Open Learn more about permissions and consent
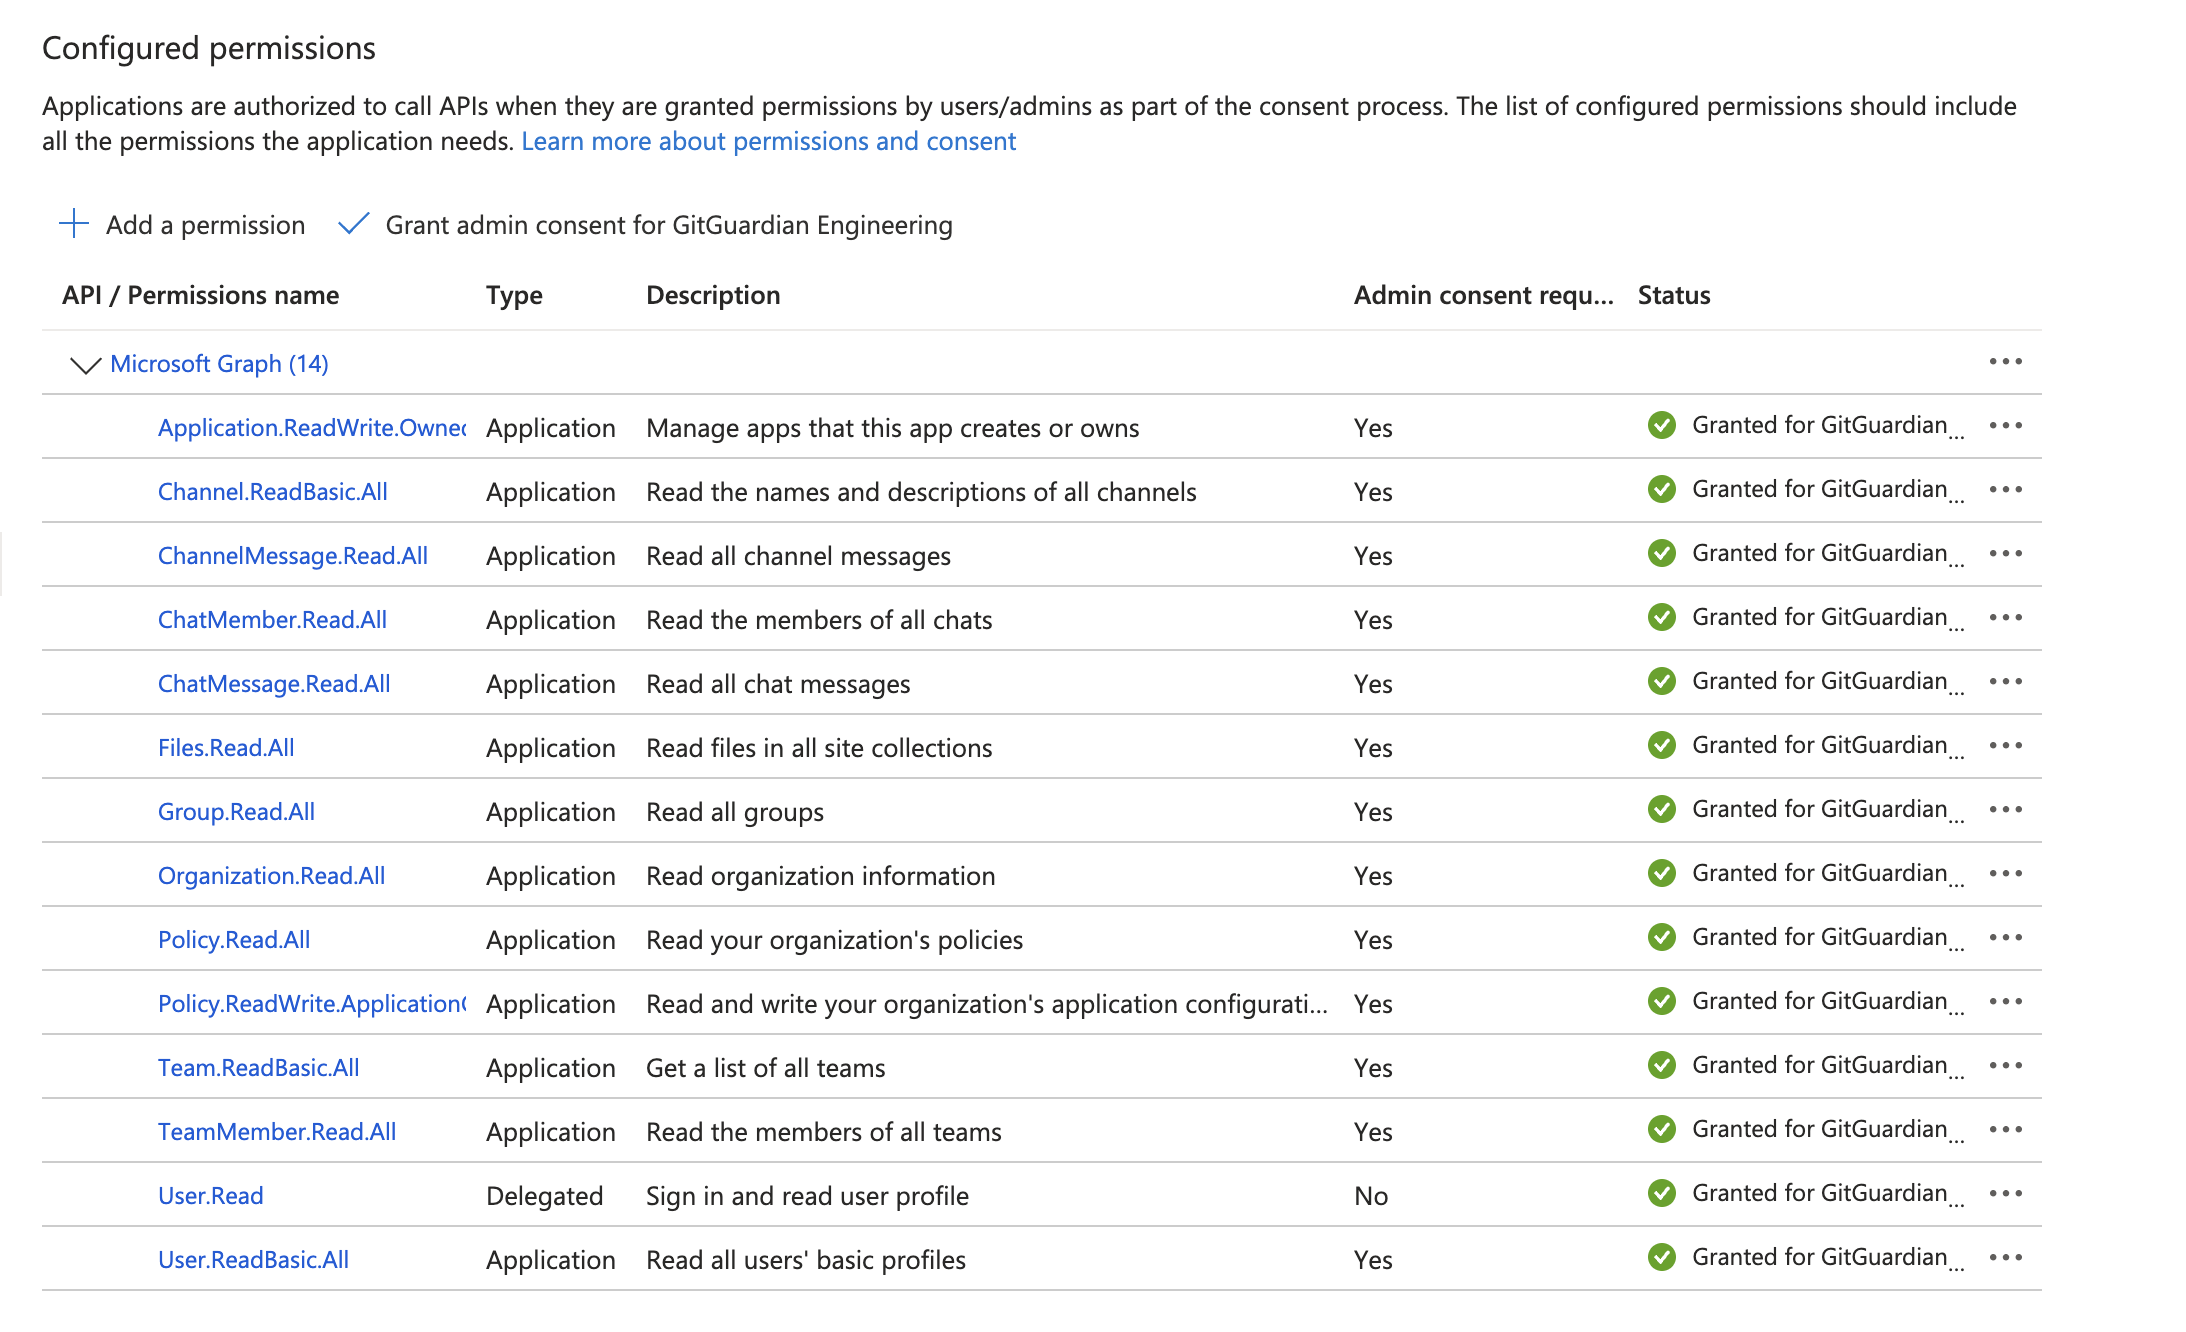 [768, 141]
